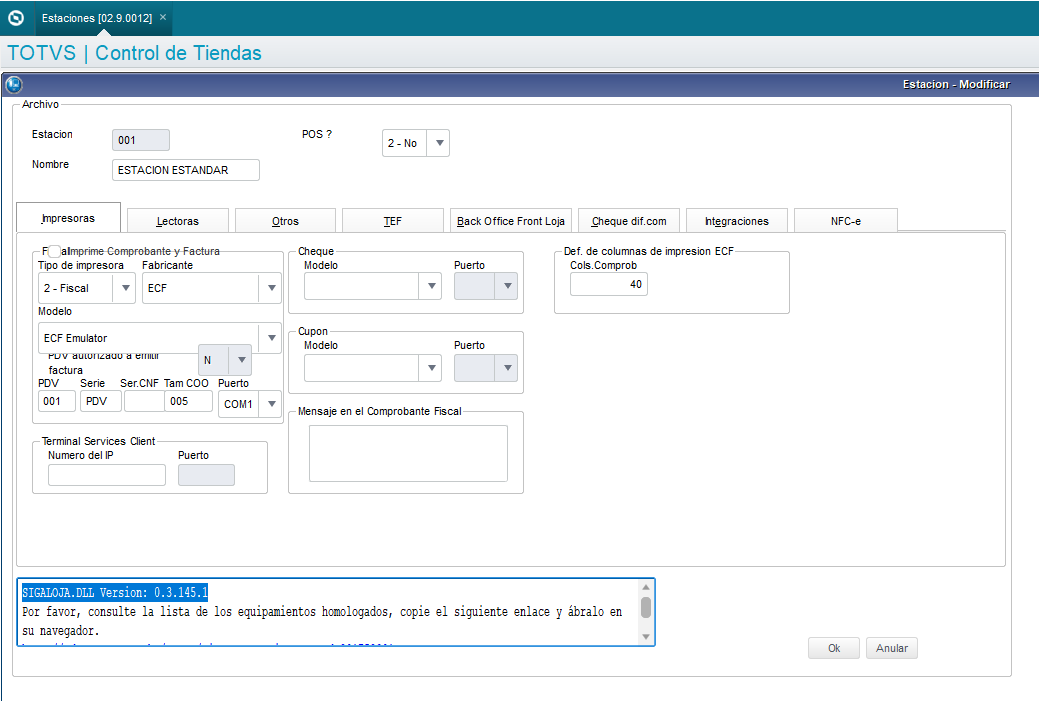Expand the Modelo ECF Emulator dropdown
The width and height of the screenshot is (1039, 701).
pyautogui.click(x=271, y=338)
